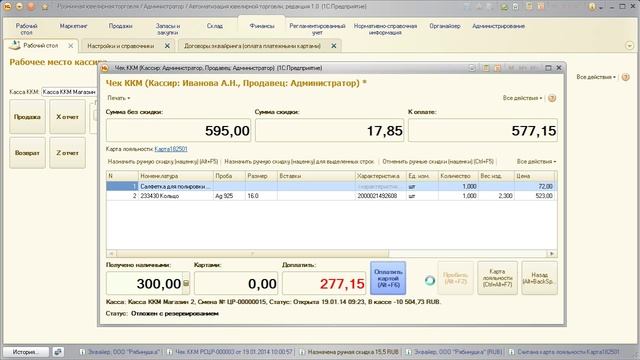Open the 1C main menu icon

tap(7, 7)
